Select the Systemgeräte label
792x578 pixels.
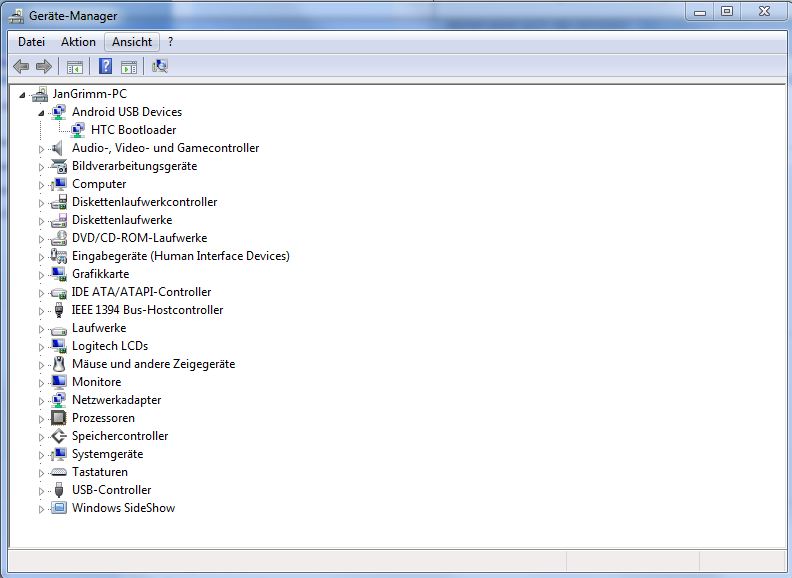click(x=108, y=454)
